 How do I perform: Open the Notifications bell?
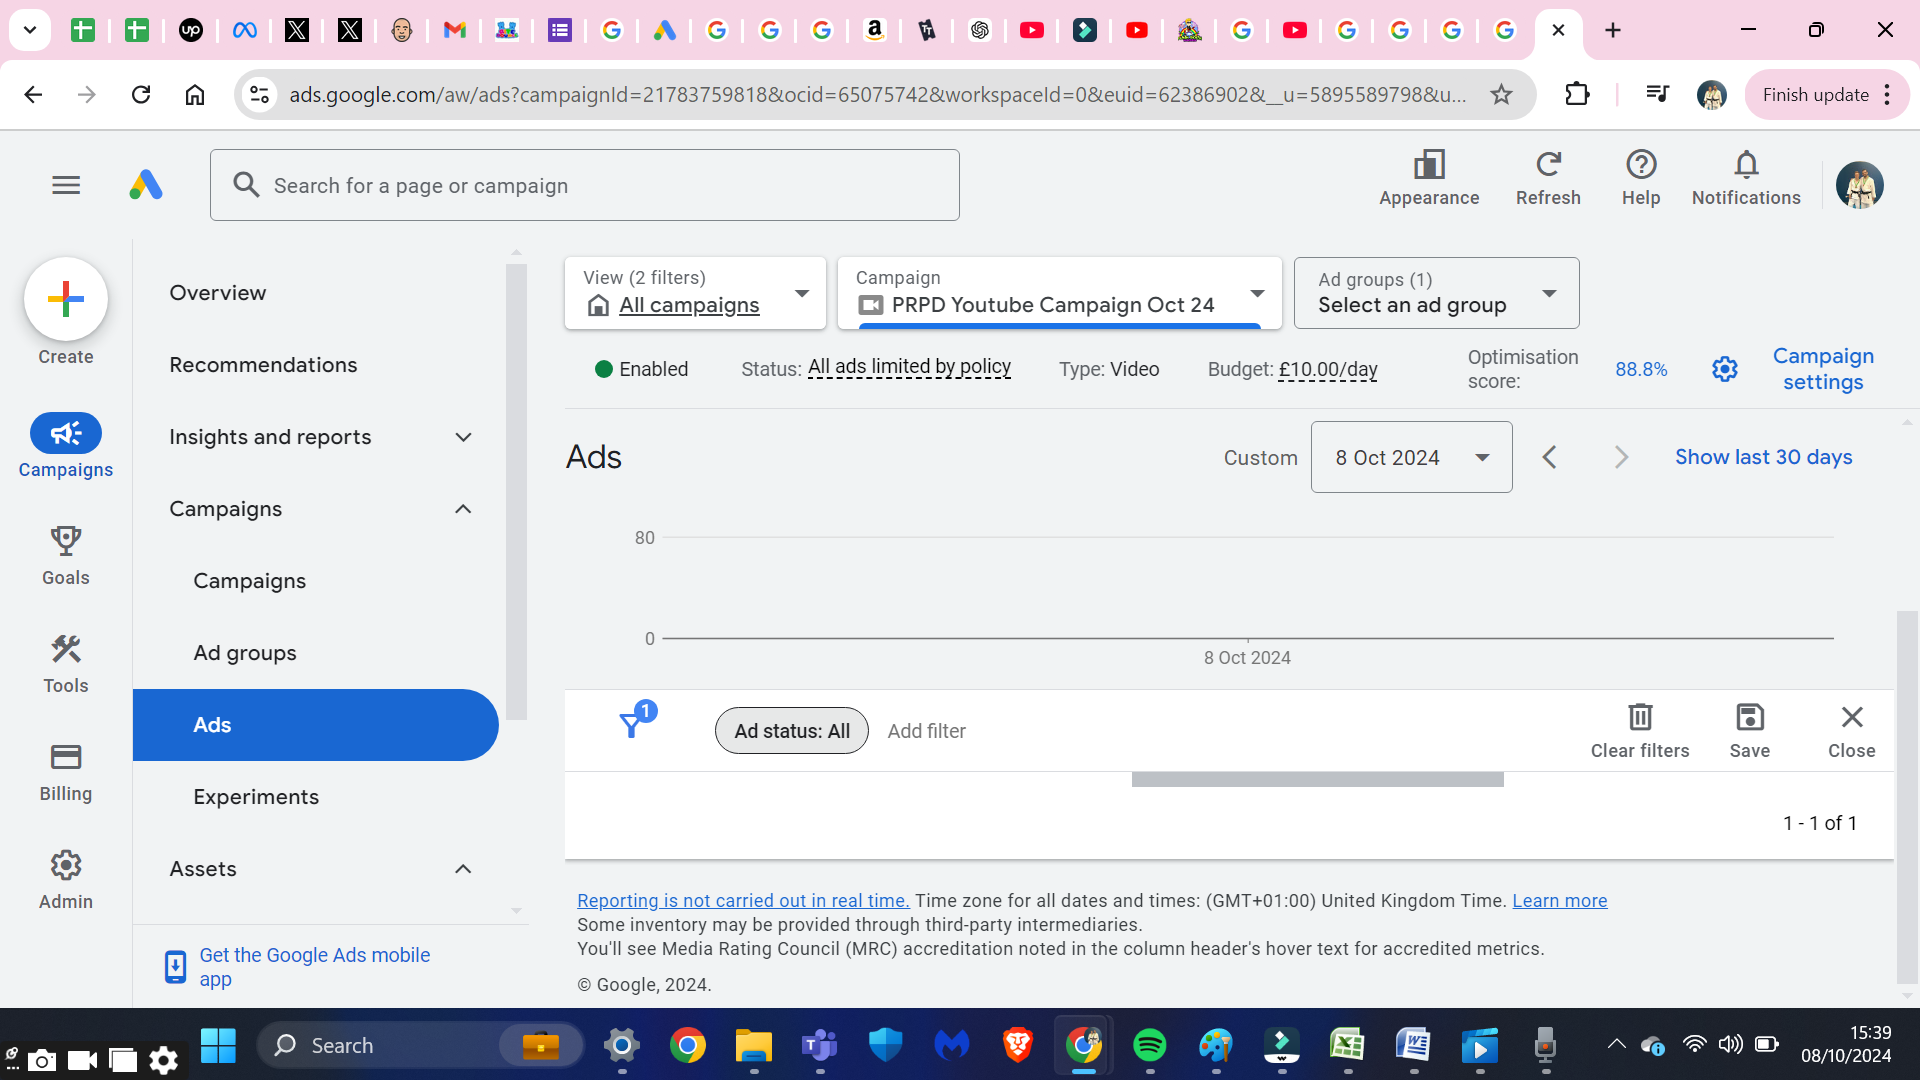click(1746, 178)
